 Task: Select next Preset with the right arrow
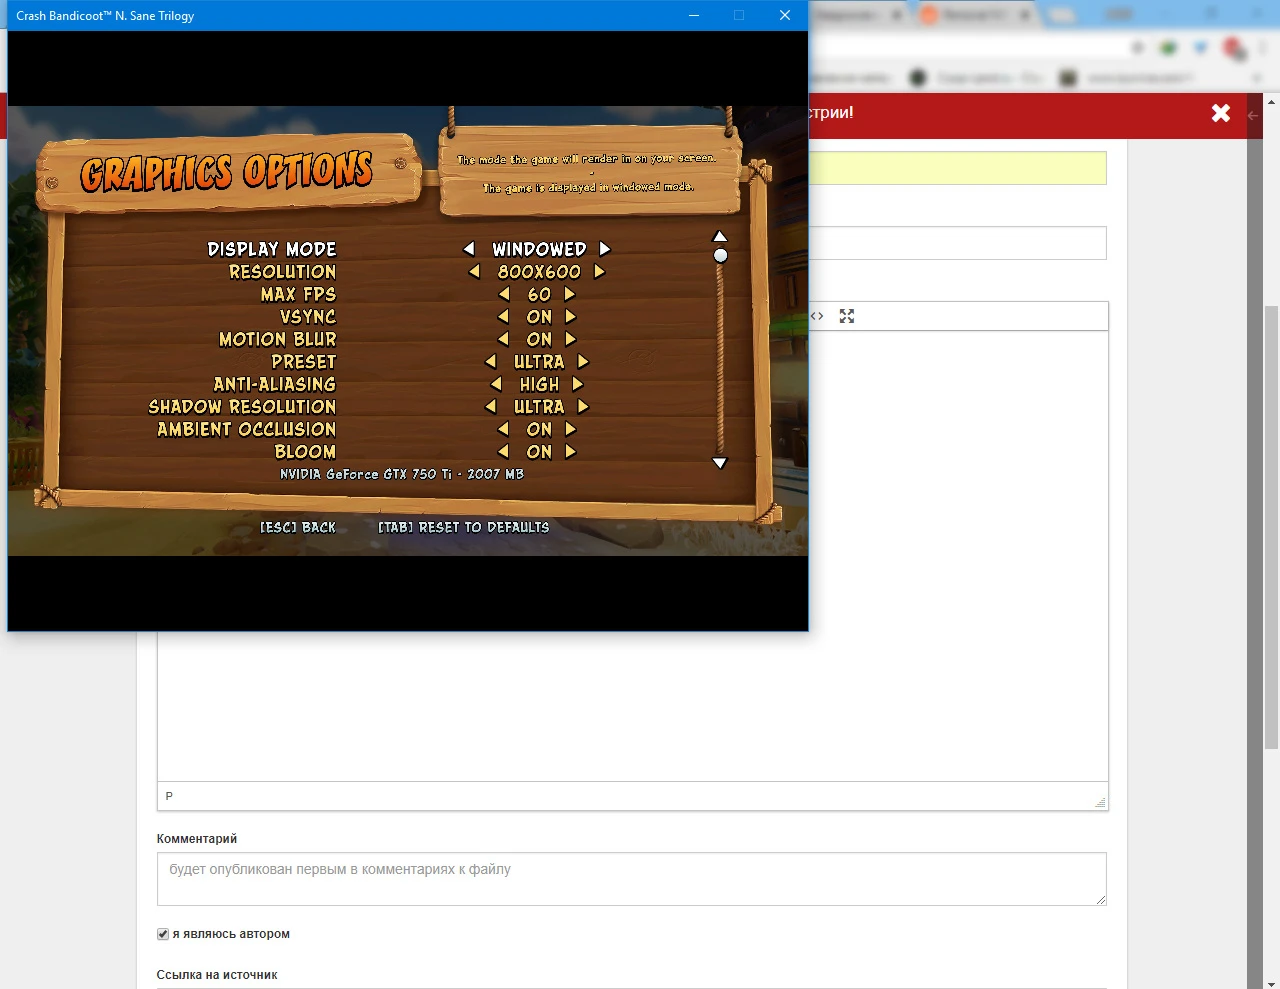[583, 361]
